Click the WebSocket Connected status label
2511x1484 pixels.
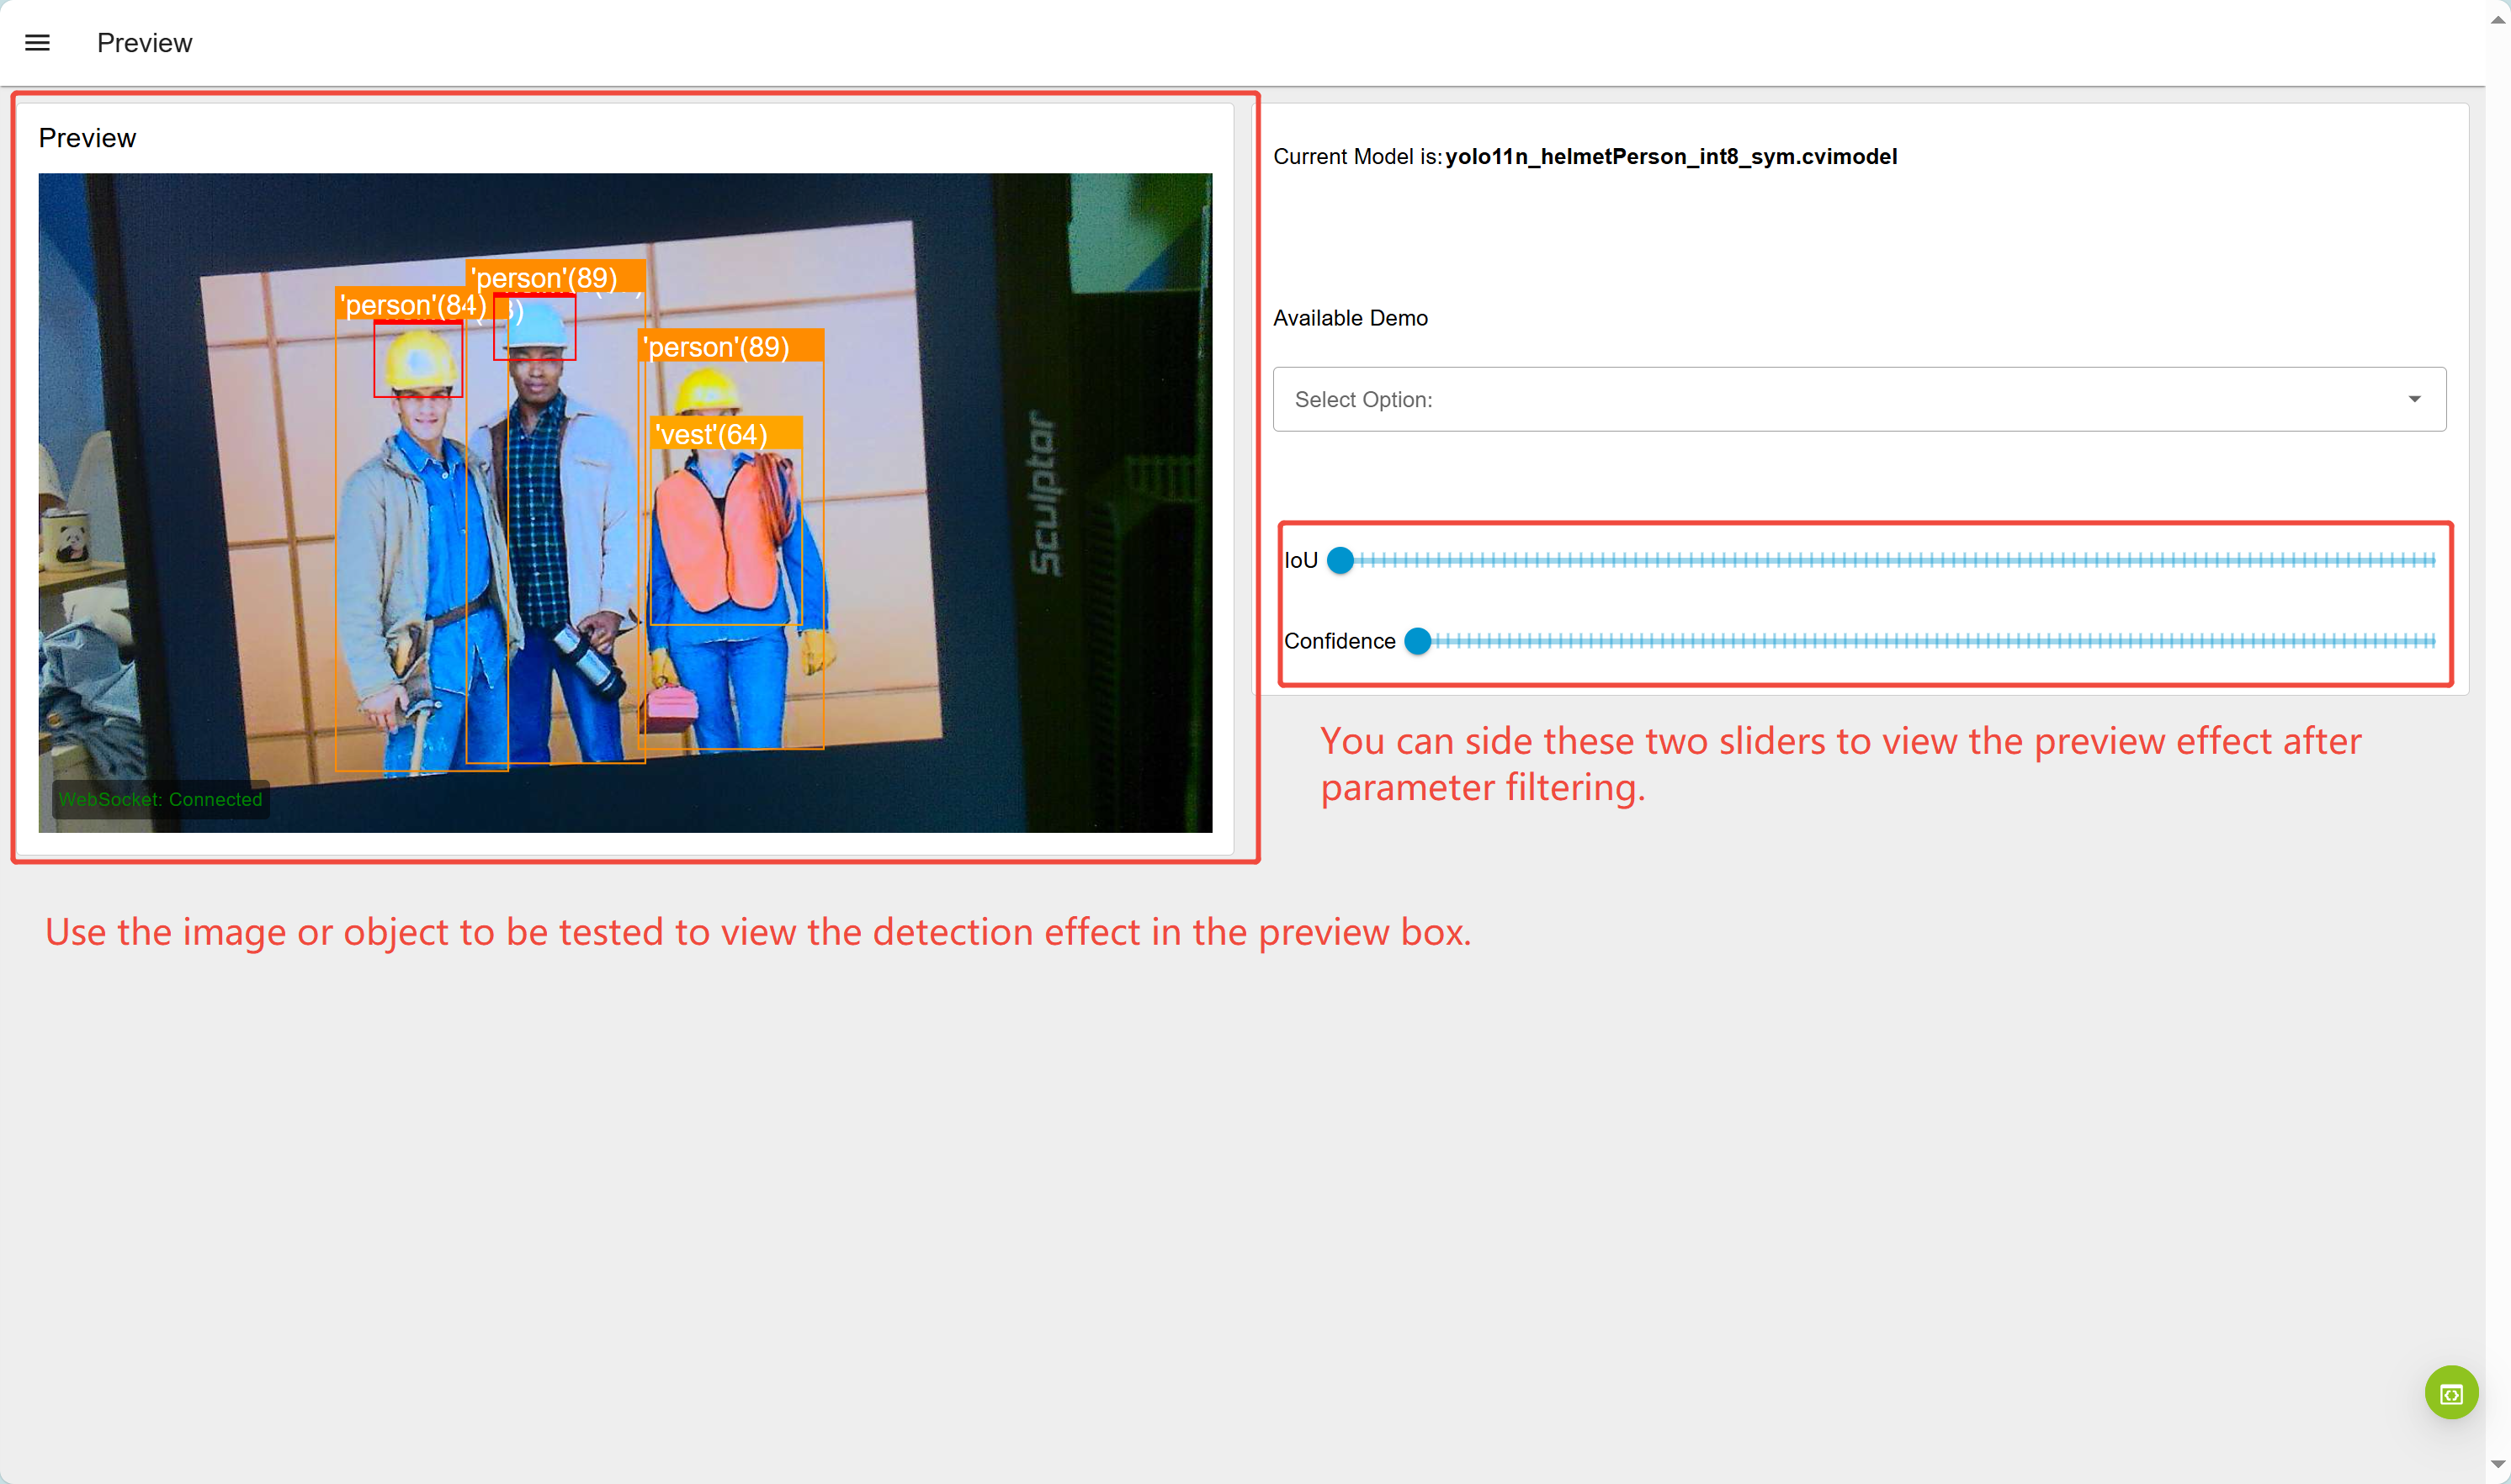click(x=160, y=799)
